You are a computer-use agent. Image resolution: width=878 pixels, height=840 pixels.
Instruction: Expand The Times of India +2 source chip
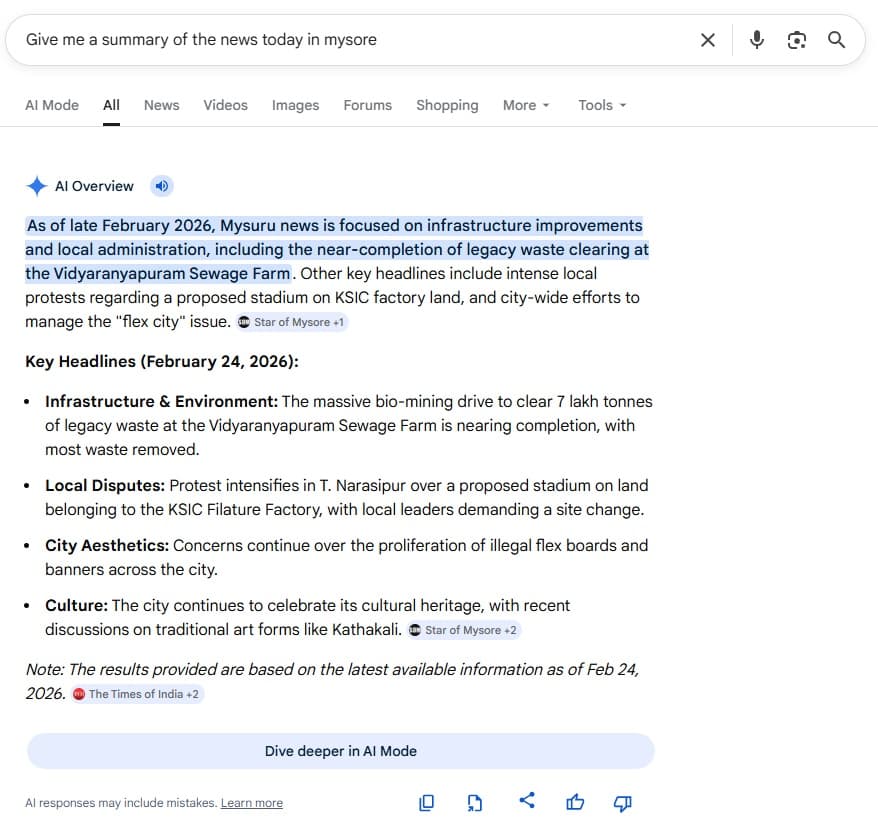pyautogui.click(x=136, y=693)
